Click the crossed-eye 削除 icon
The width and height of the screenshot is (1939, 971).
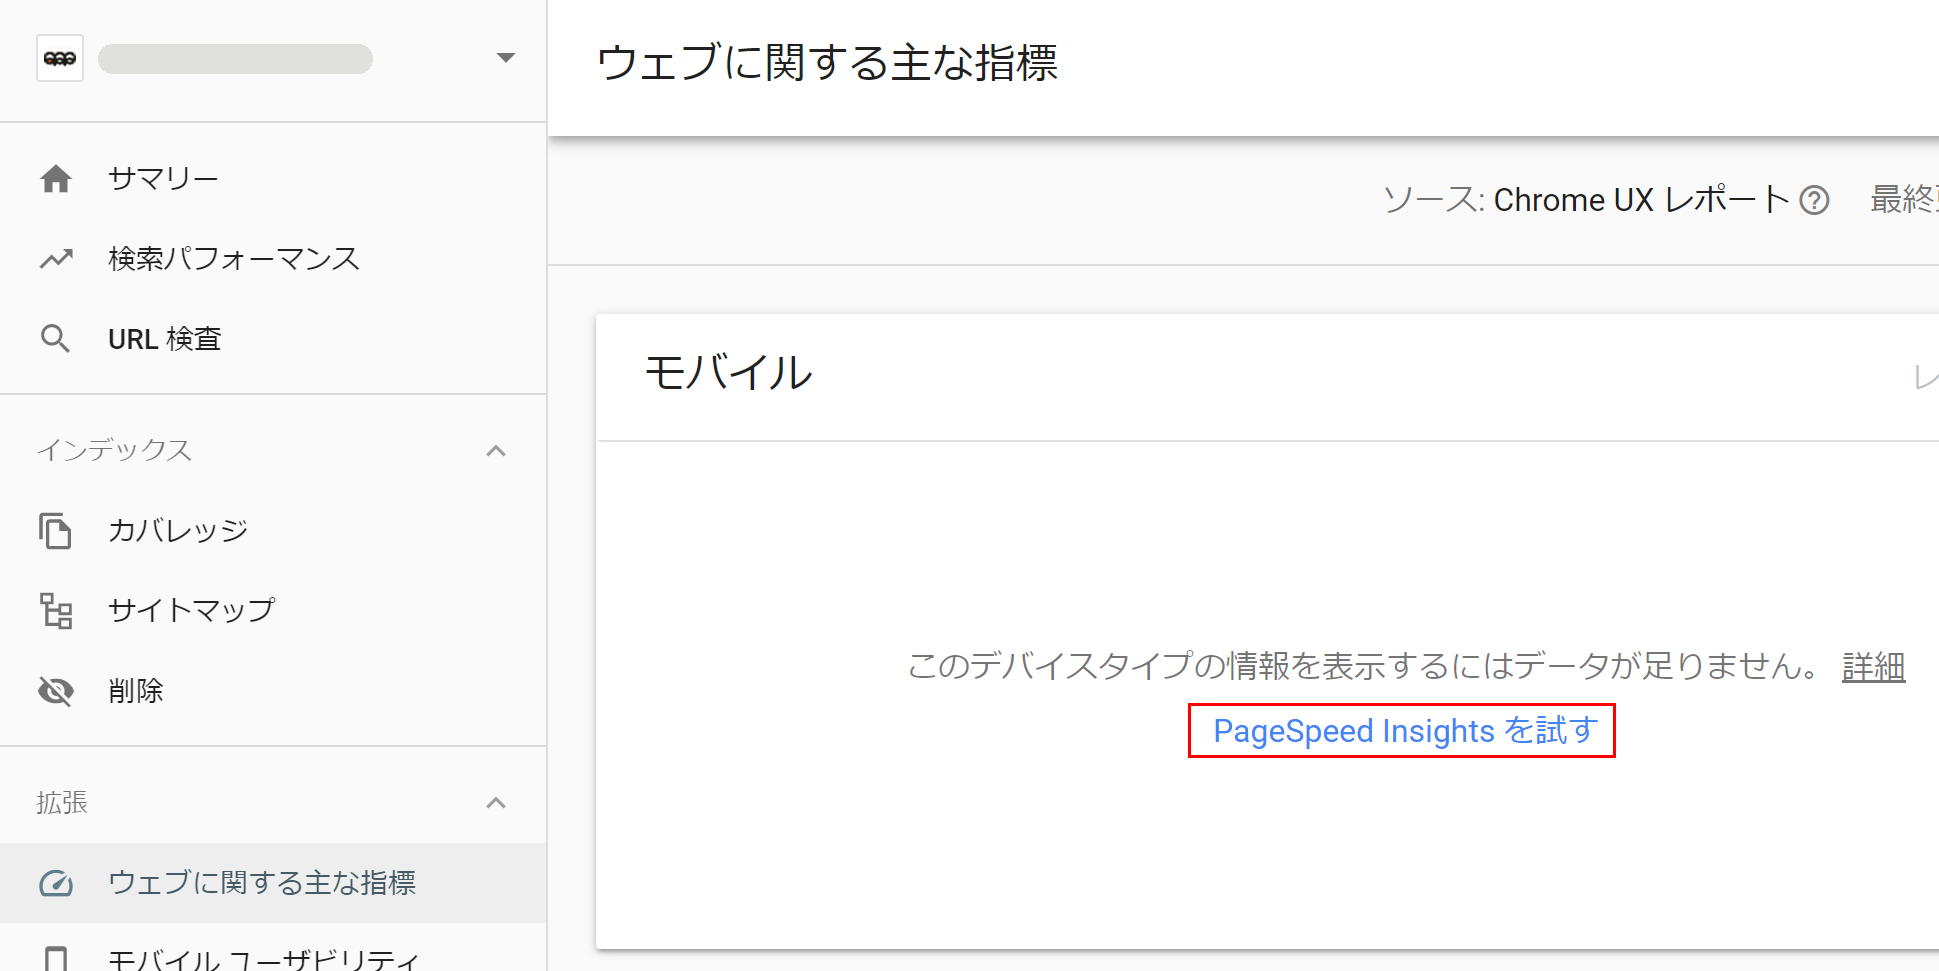[56, 691]
